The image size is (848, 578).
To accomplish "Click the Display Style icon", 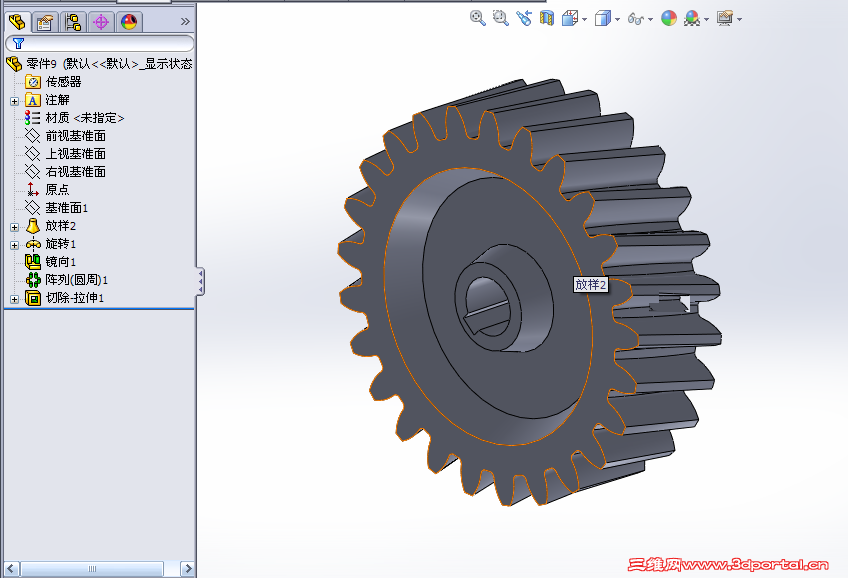I will click(602, 18).
